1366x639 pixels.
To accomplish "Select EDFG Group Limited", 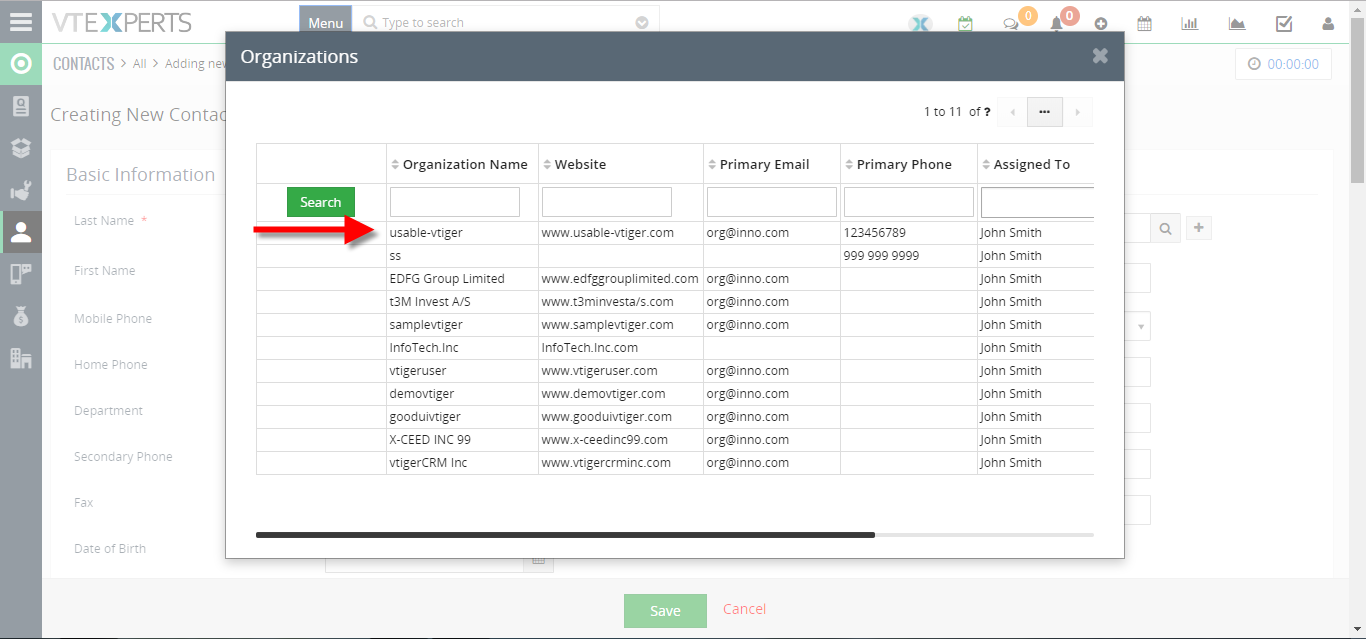I will point(447,279).
